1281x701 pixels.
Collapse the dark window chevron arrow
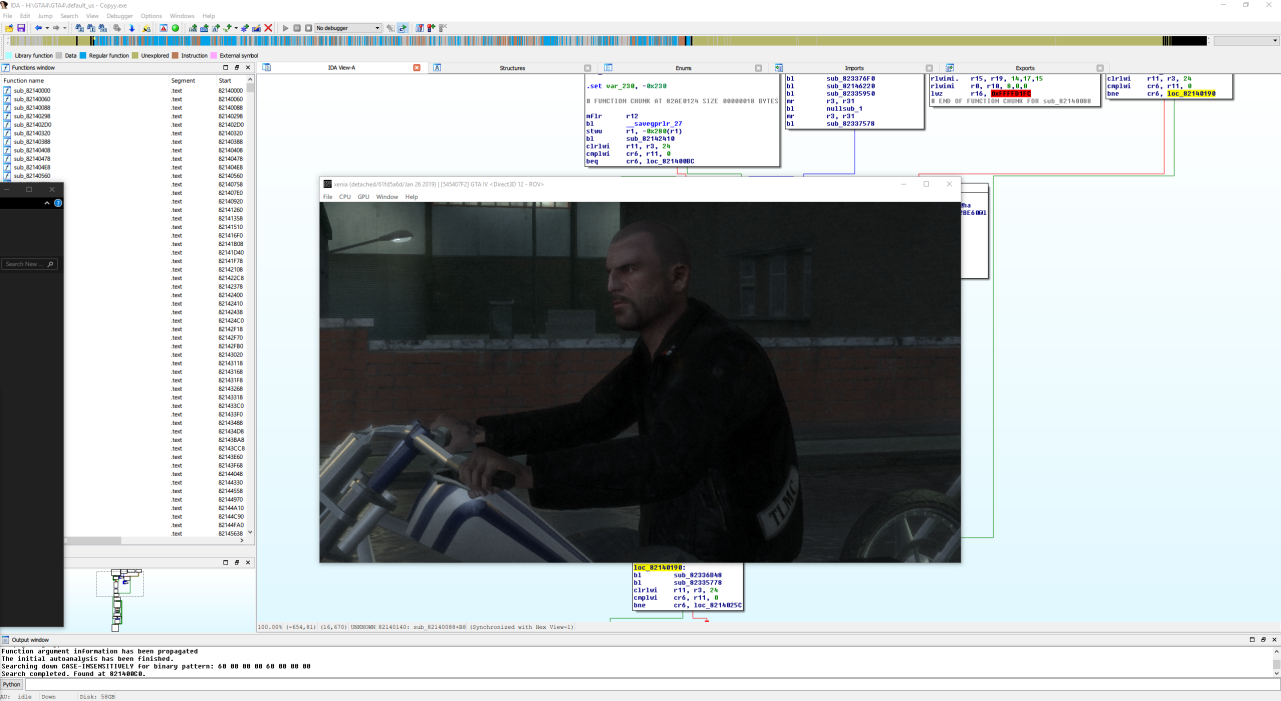(x=47, y=203)
